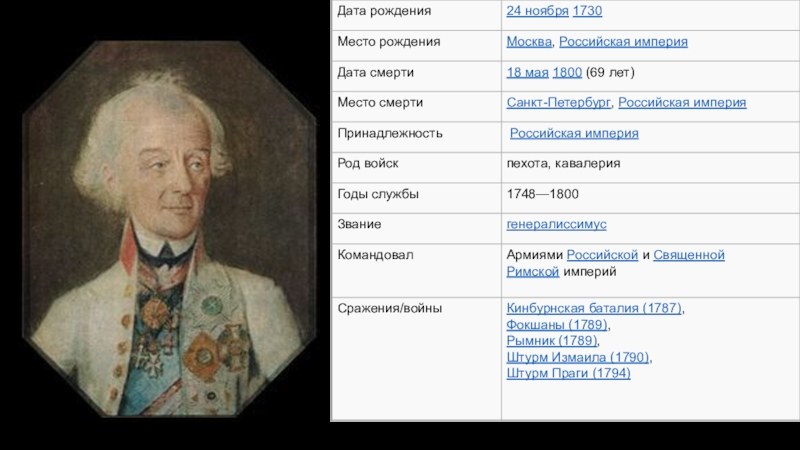This screenshot has width=800, height=450.
Task: Follow the 'Рымник (1789)' battle link
Action: click(552, 340)
